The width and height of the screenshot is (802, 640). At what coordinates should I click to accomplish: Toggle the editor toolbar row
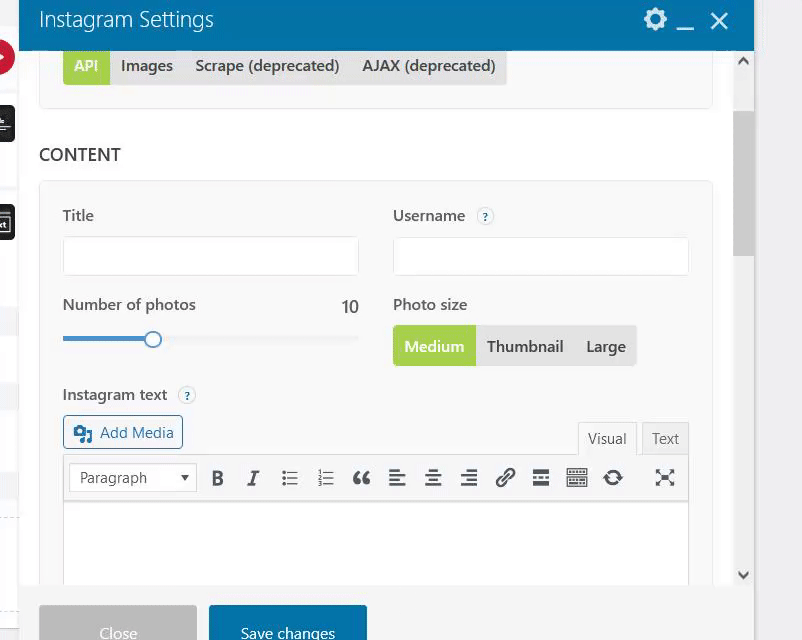(577, 478)
